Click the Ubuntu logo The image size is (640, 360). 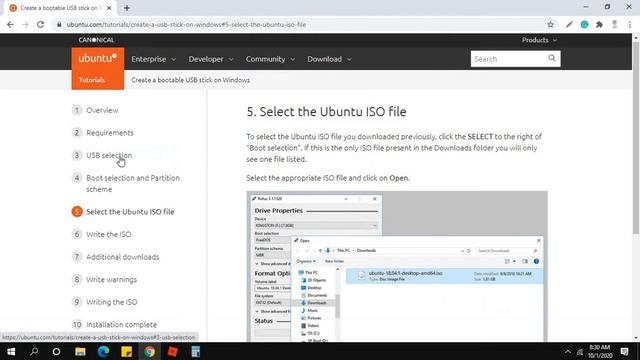[98, 58]
